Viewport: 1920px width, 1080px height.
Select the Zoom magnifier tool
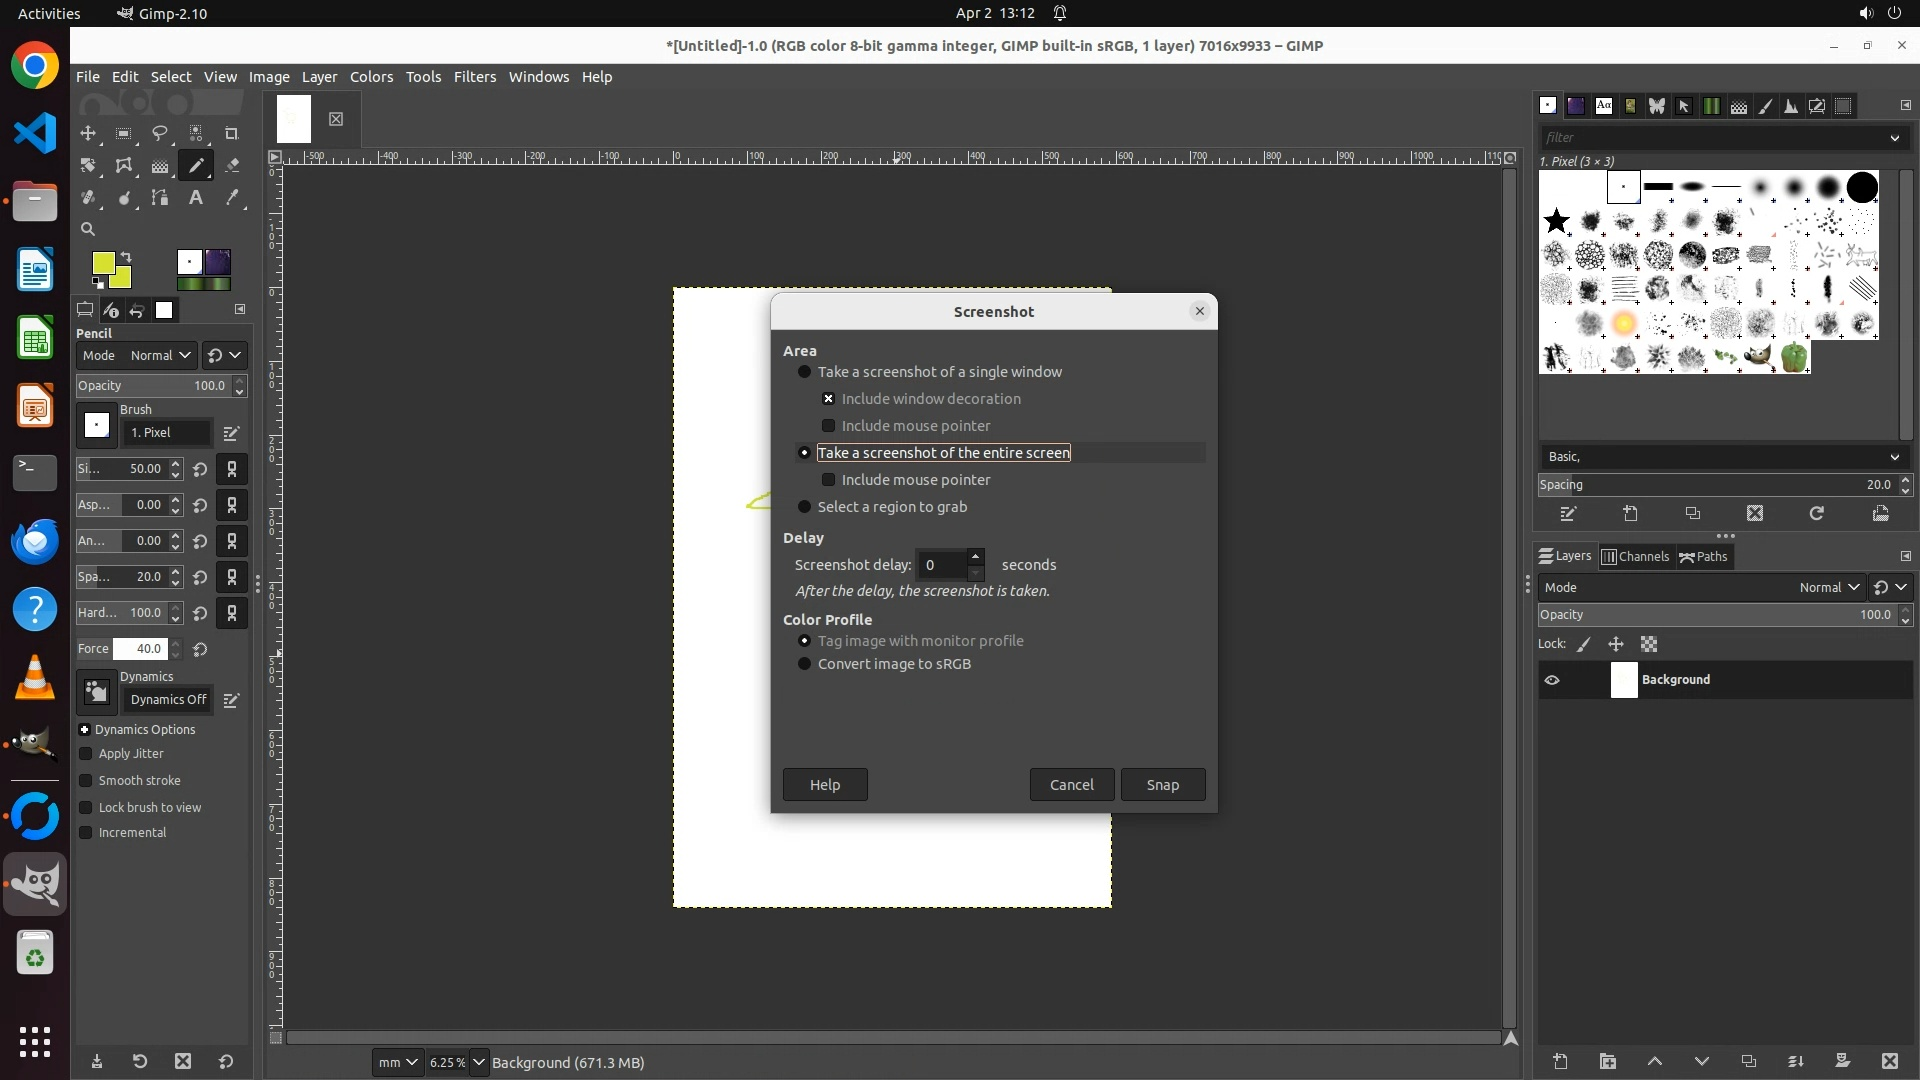88,229
